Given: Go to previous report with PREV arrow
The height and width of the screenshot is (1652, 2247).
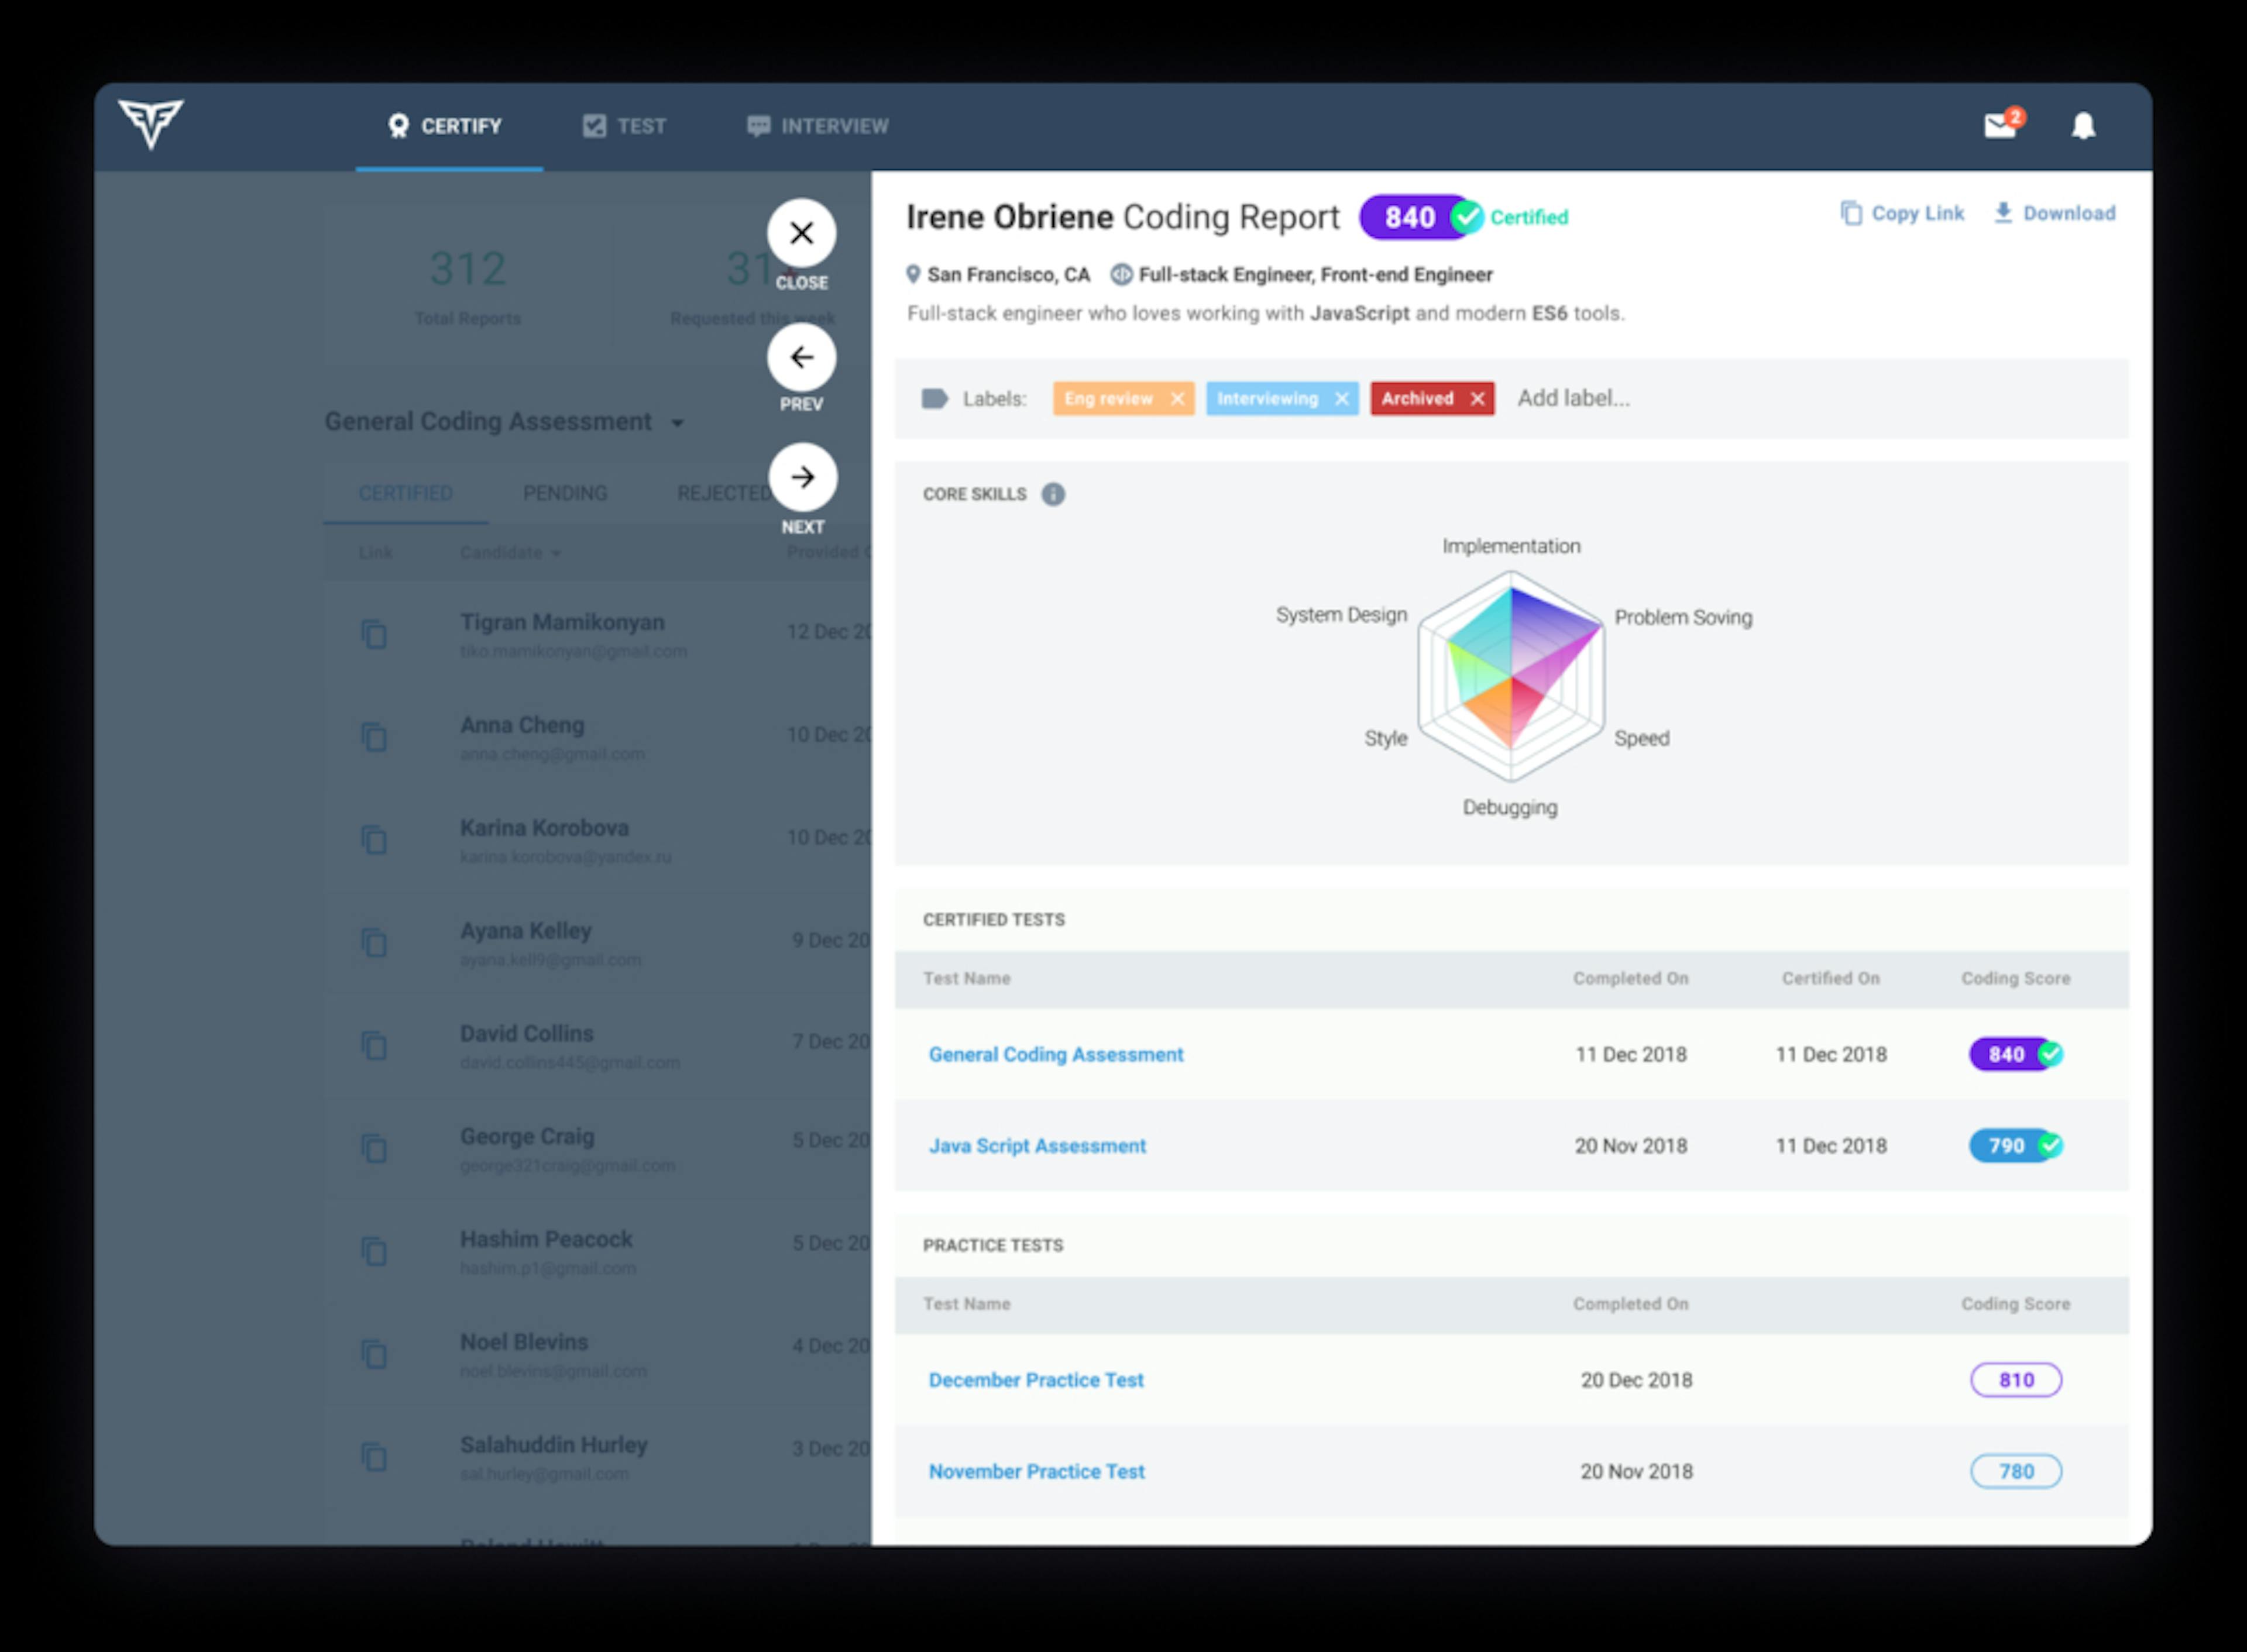Looking at the screenshot, I should point(801,357).
